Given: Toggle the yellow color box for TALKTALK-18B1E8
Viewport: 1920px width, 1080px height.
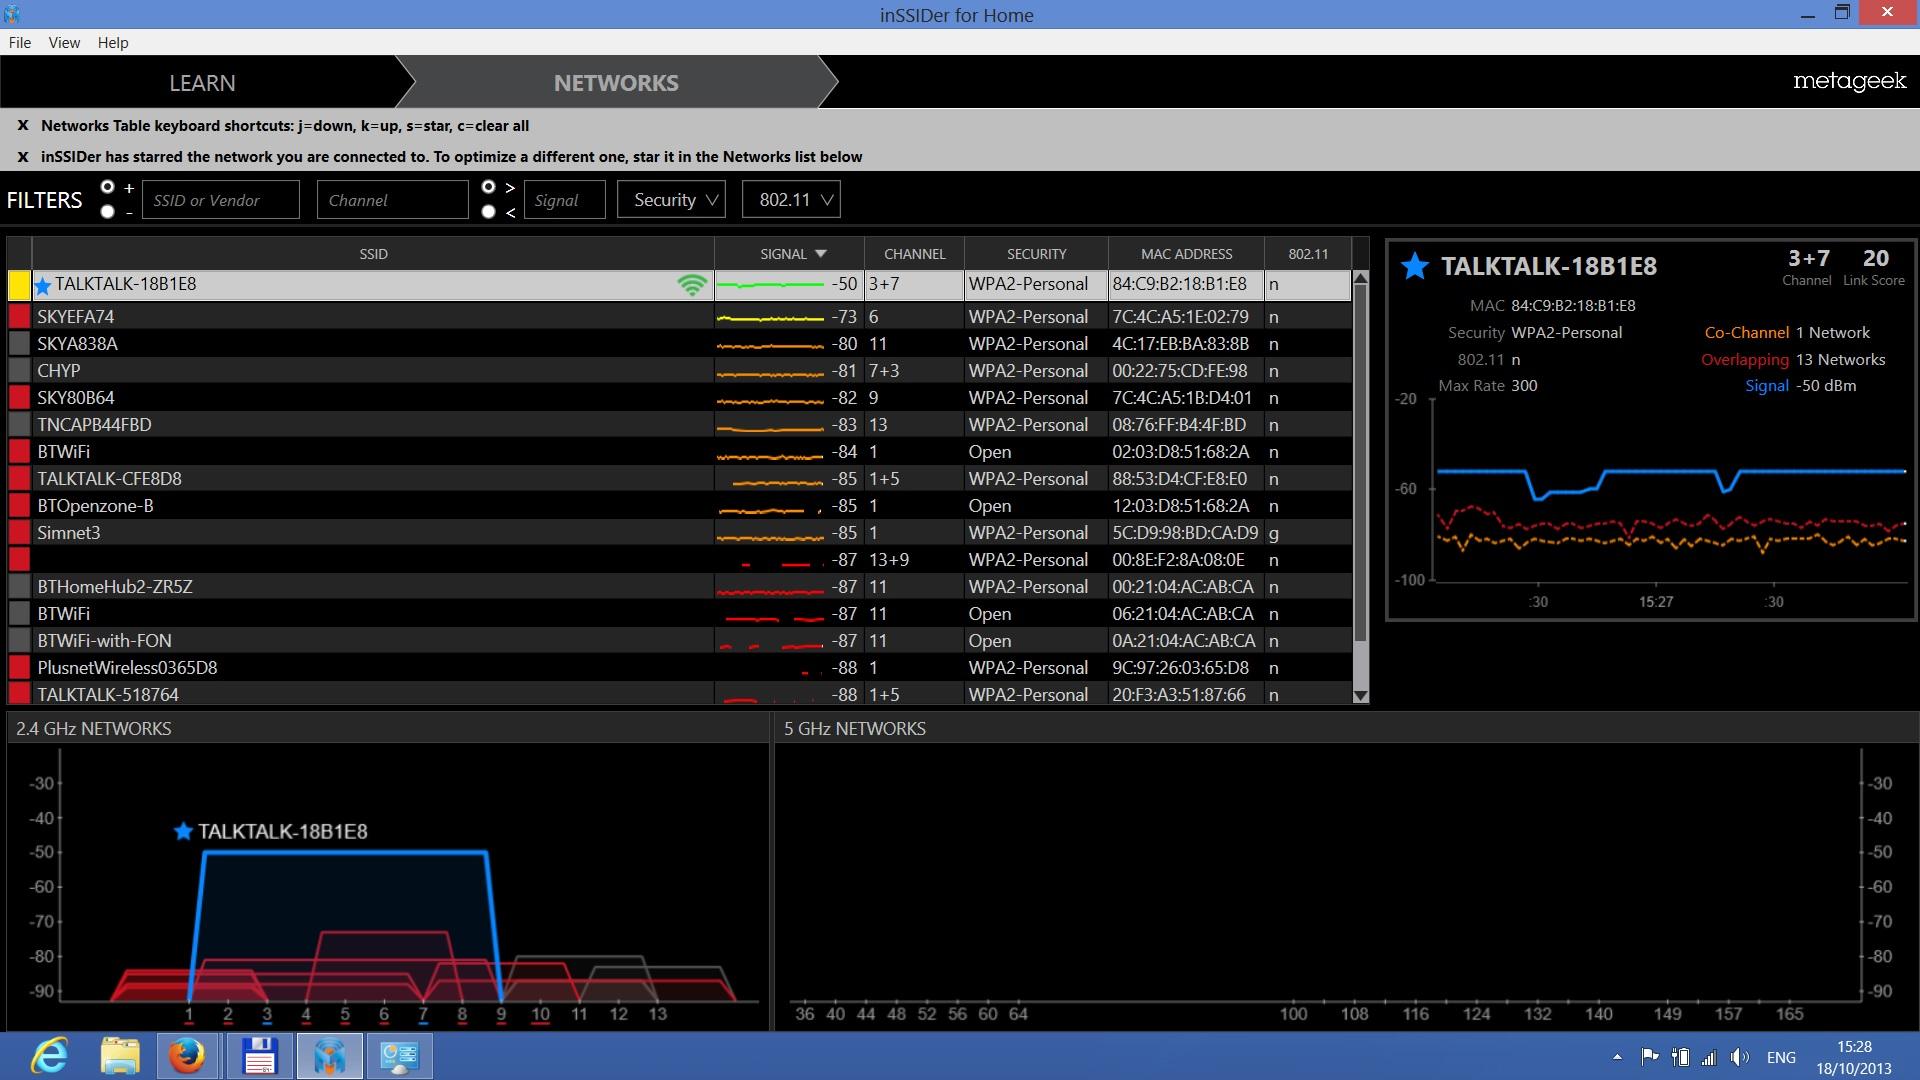Looking at the screenshot, I should pyautogui.click(x=19, y=286).
